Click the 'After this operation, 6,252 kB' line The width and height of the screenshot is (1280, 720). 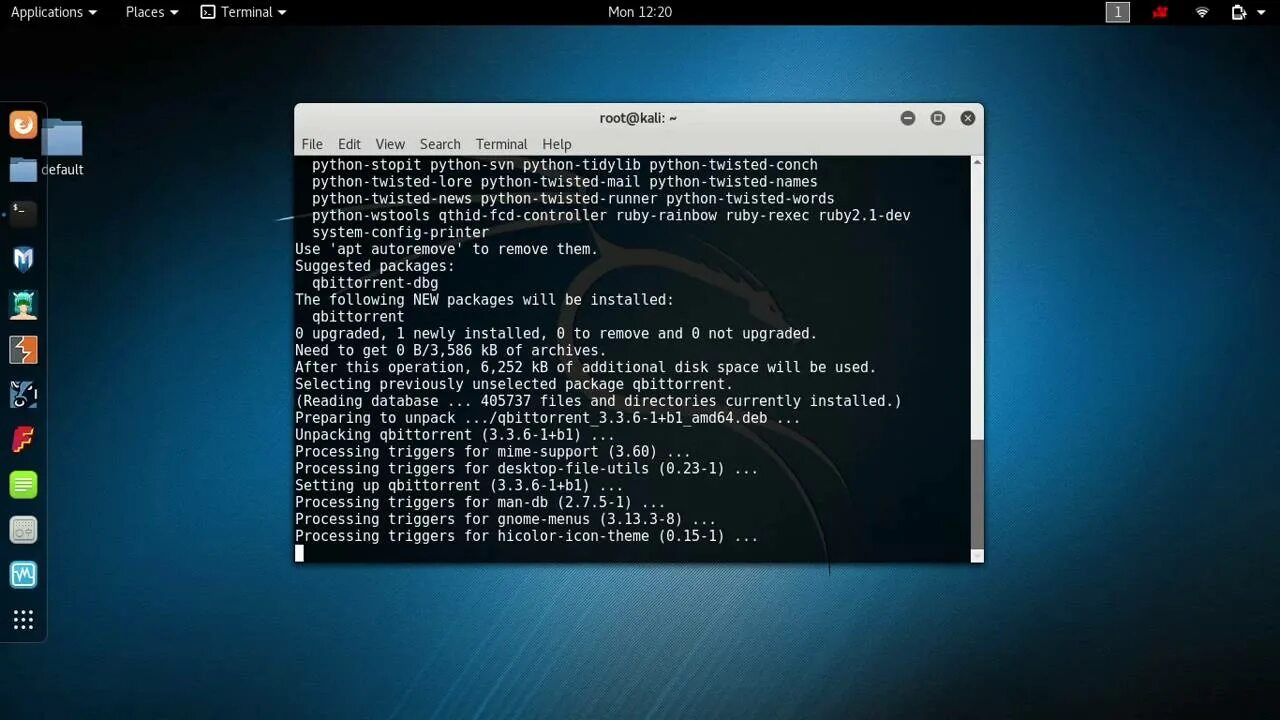pyautogui.click(x=585, y=368)
